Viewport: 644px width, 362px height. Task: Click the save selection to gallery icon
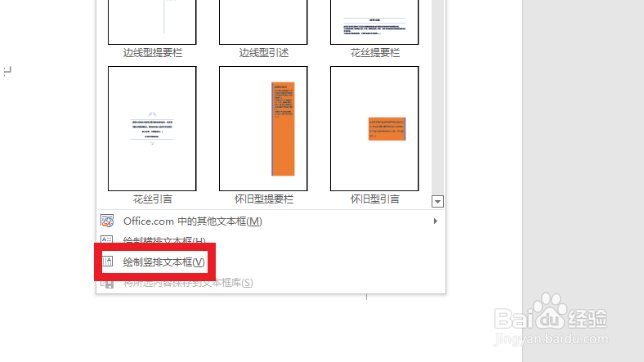coord(107,284)
